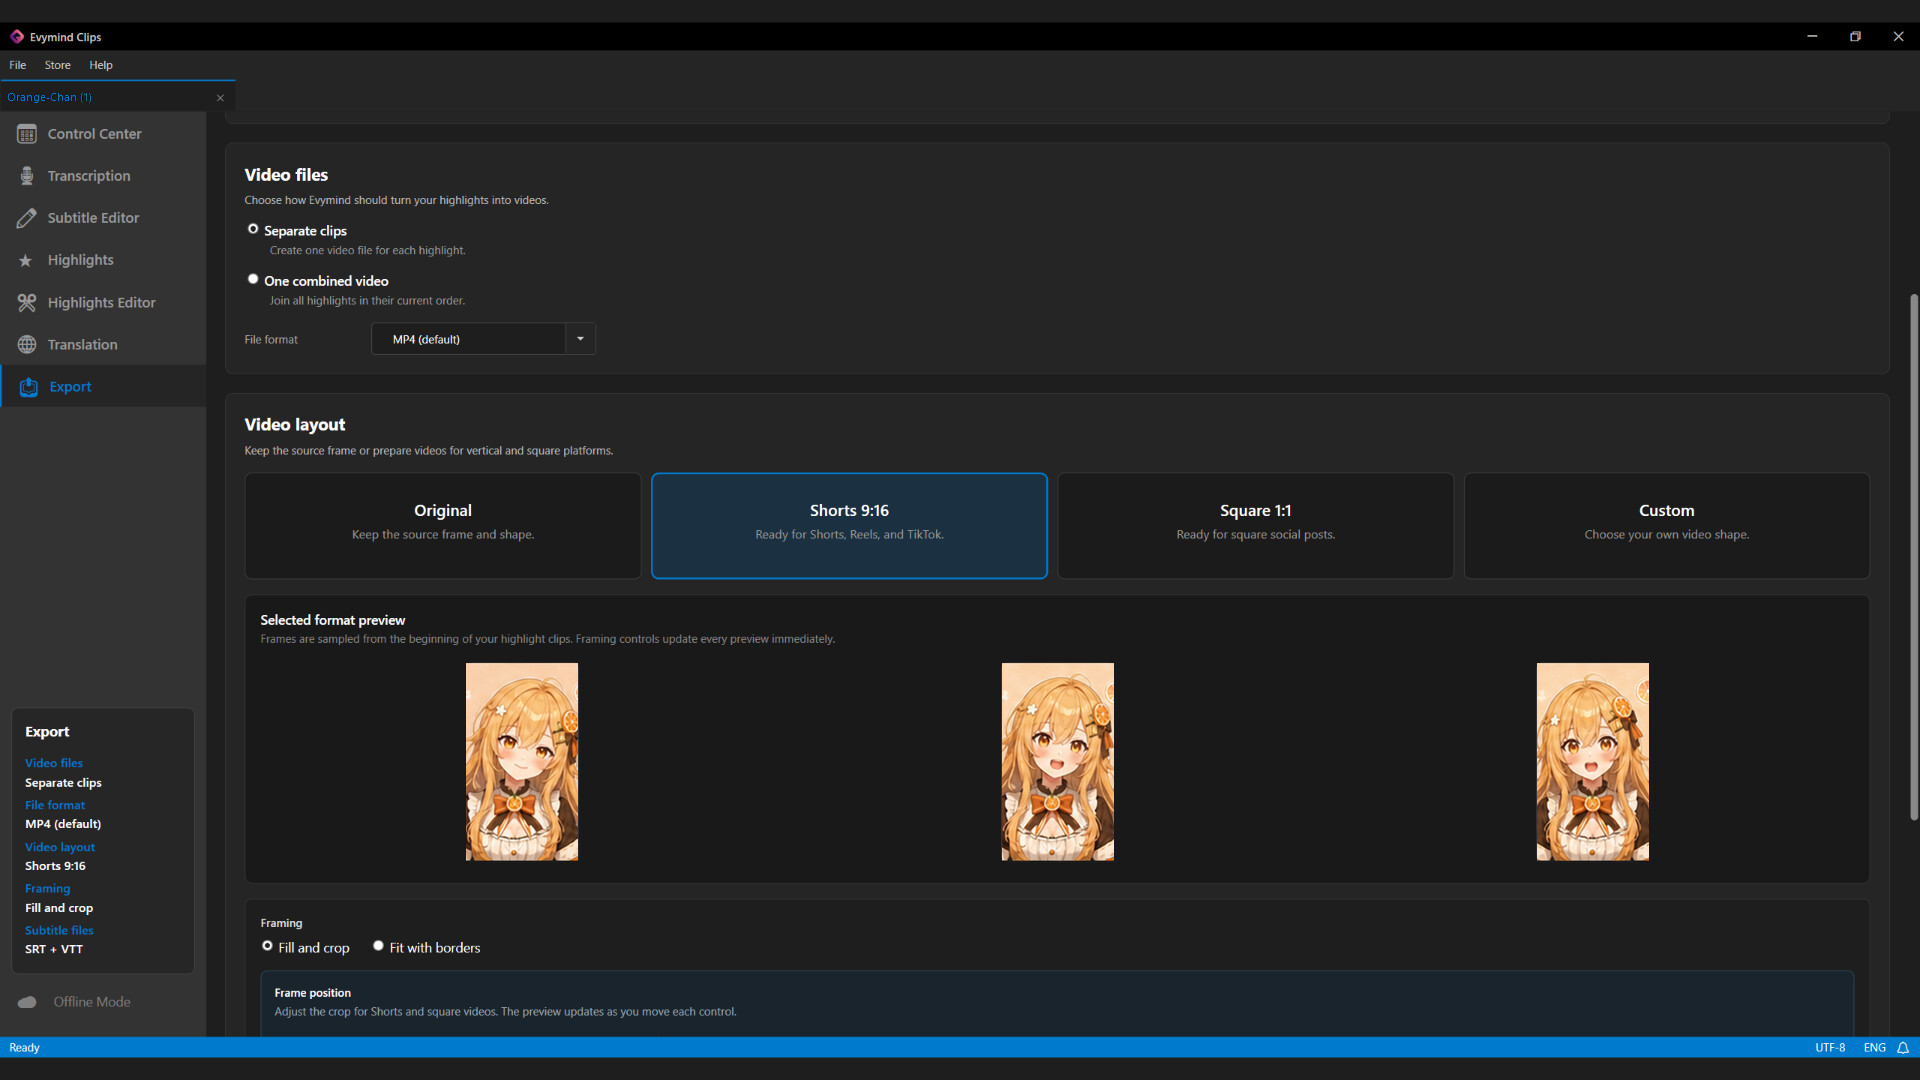Jump to Video files summary link
This screenshot has height=1080, width=1920.
[54, 763]
